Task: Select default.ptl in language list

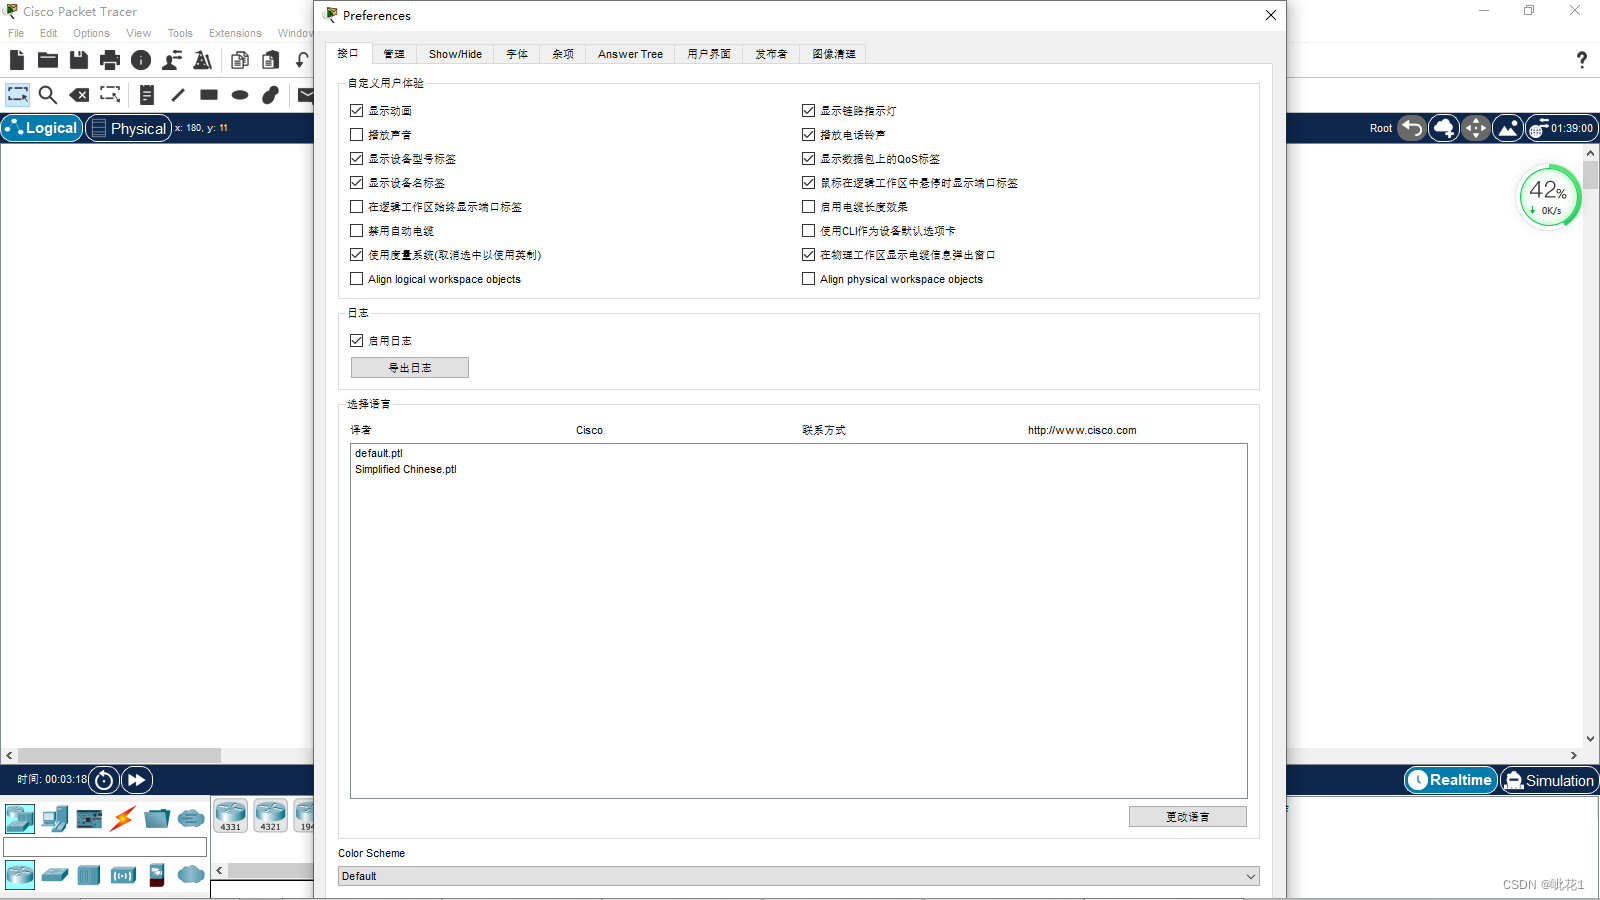Action: coord(379,453)
